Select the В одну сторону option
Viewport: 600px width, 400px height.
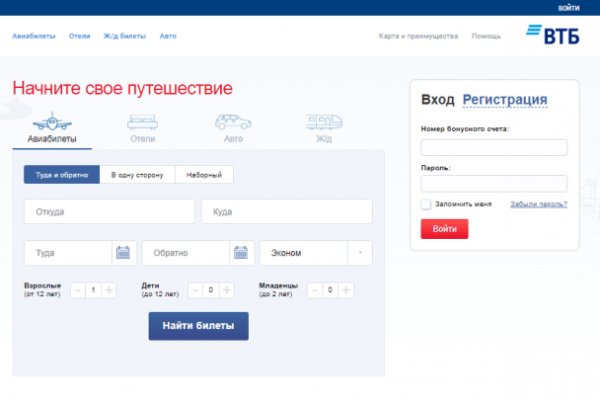coord(137,174)
